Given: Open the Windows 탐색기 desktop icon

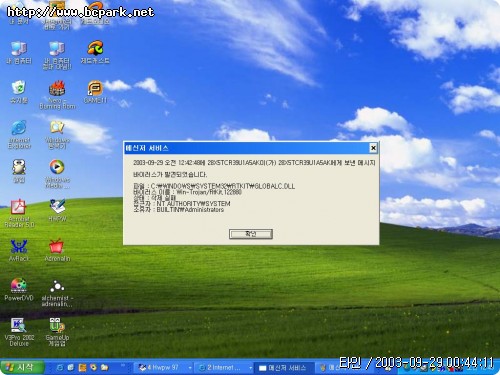Looking at the screenshot, I should click(x=57, y=134).
